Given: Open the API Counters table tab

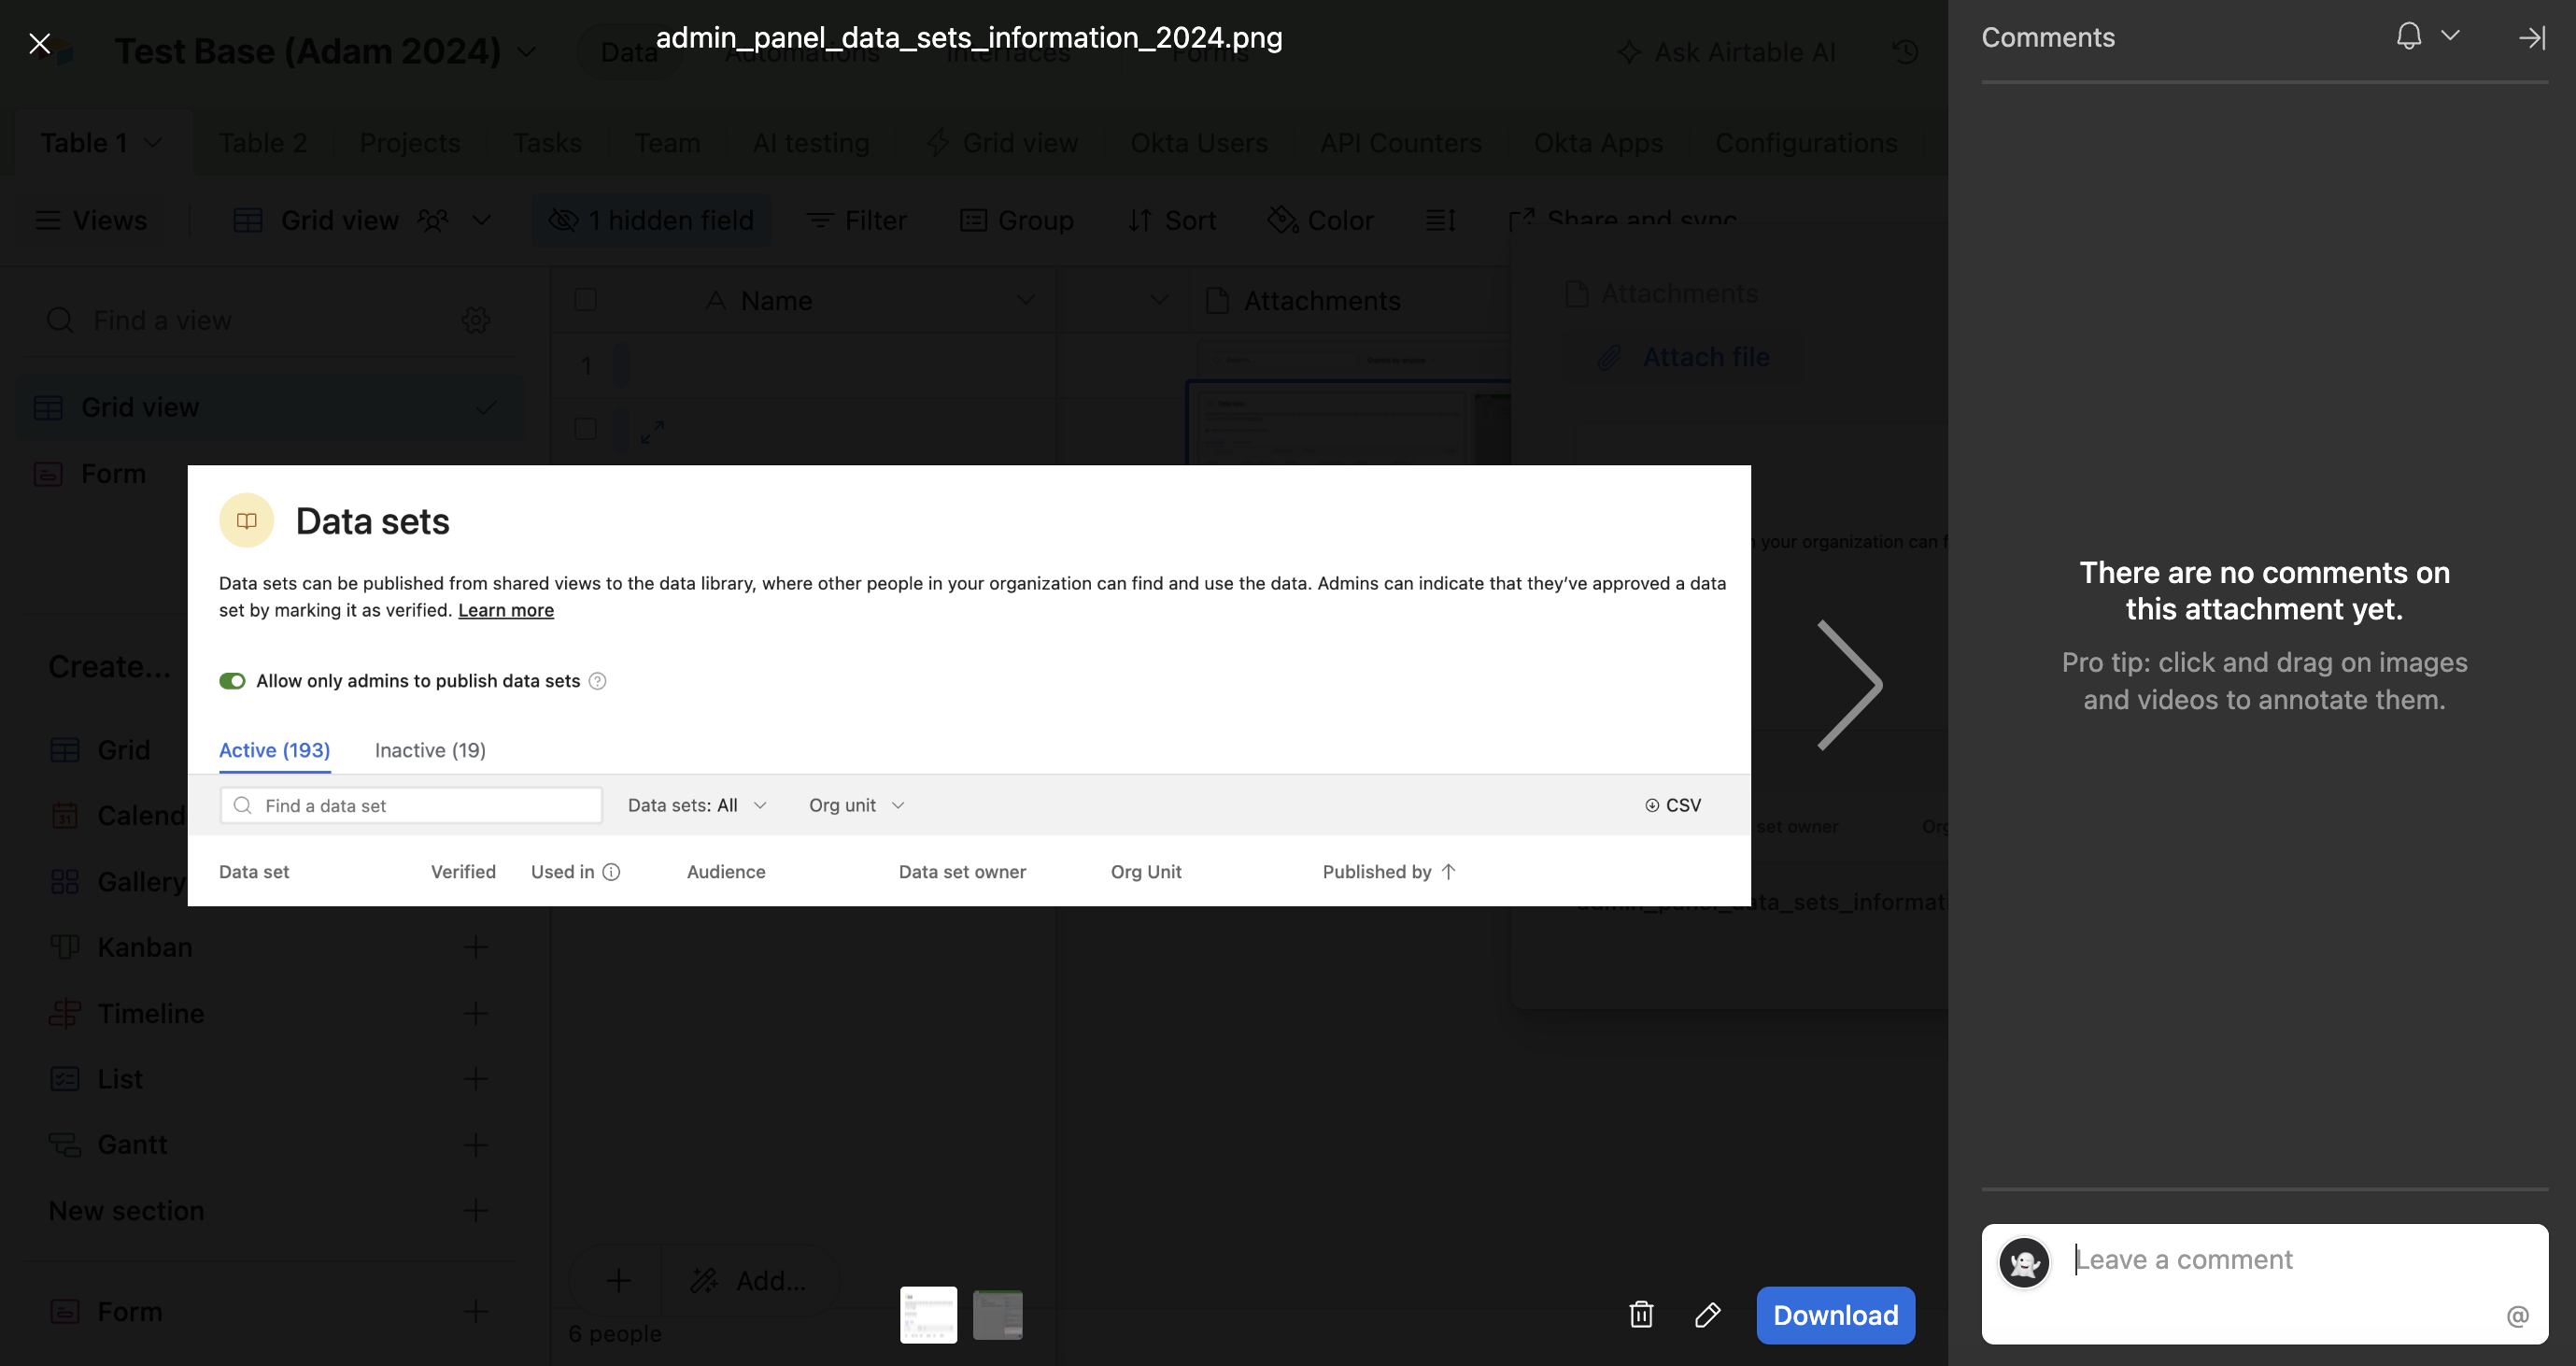Looking at the screenshot, I should tap(1400, 142).
